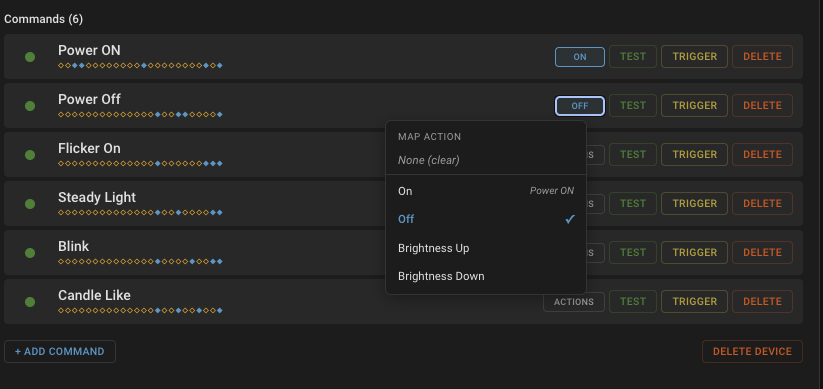Click green status dot for Blink

(x=30, y=253)
